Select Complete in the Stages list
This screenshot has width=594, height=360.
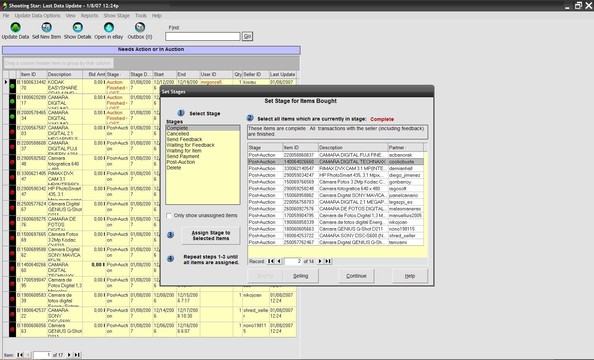coord(203,128)
